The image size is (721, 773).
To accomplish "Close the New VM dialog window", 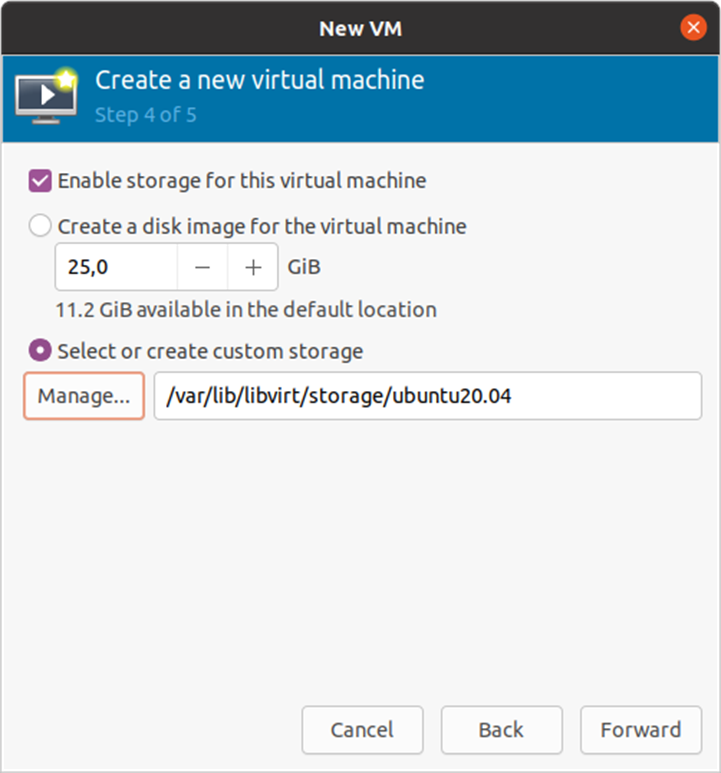I will [693, 27].
